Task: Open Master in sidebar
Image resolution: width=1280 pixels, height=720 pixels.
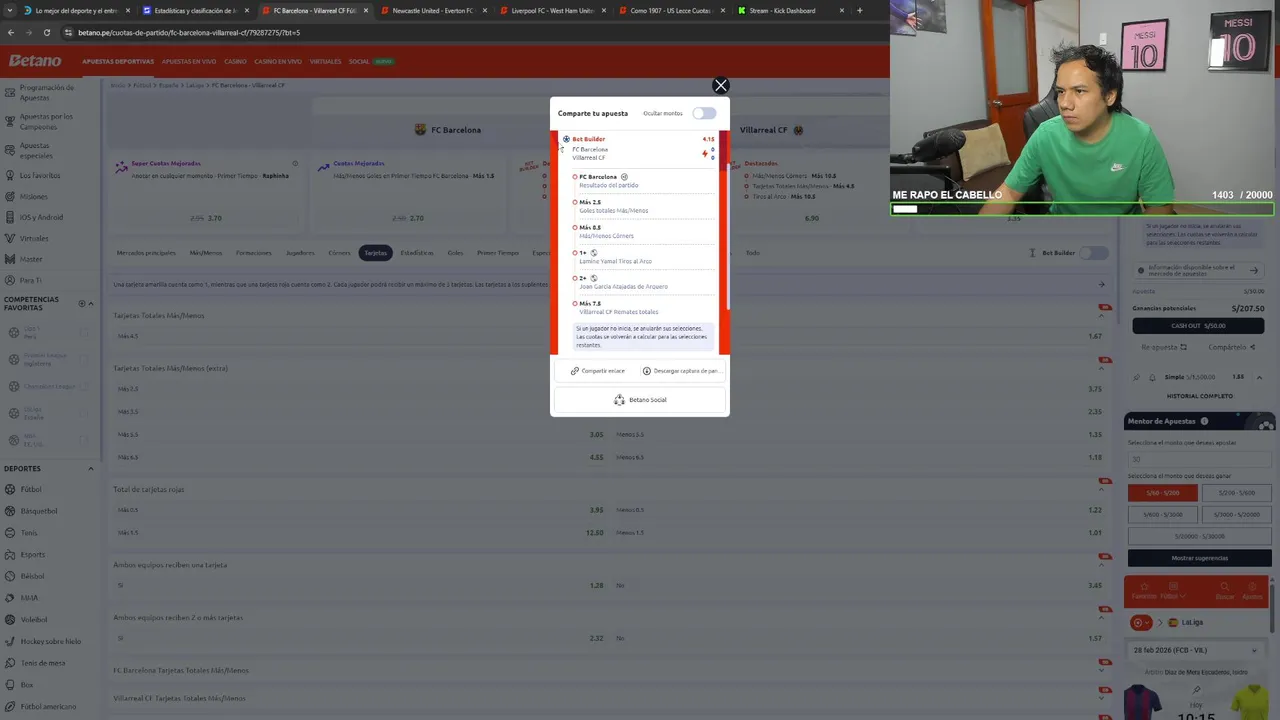Action: pos(31,259)
